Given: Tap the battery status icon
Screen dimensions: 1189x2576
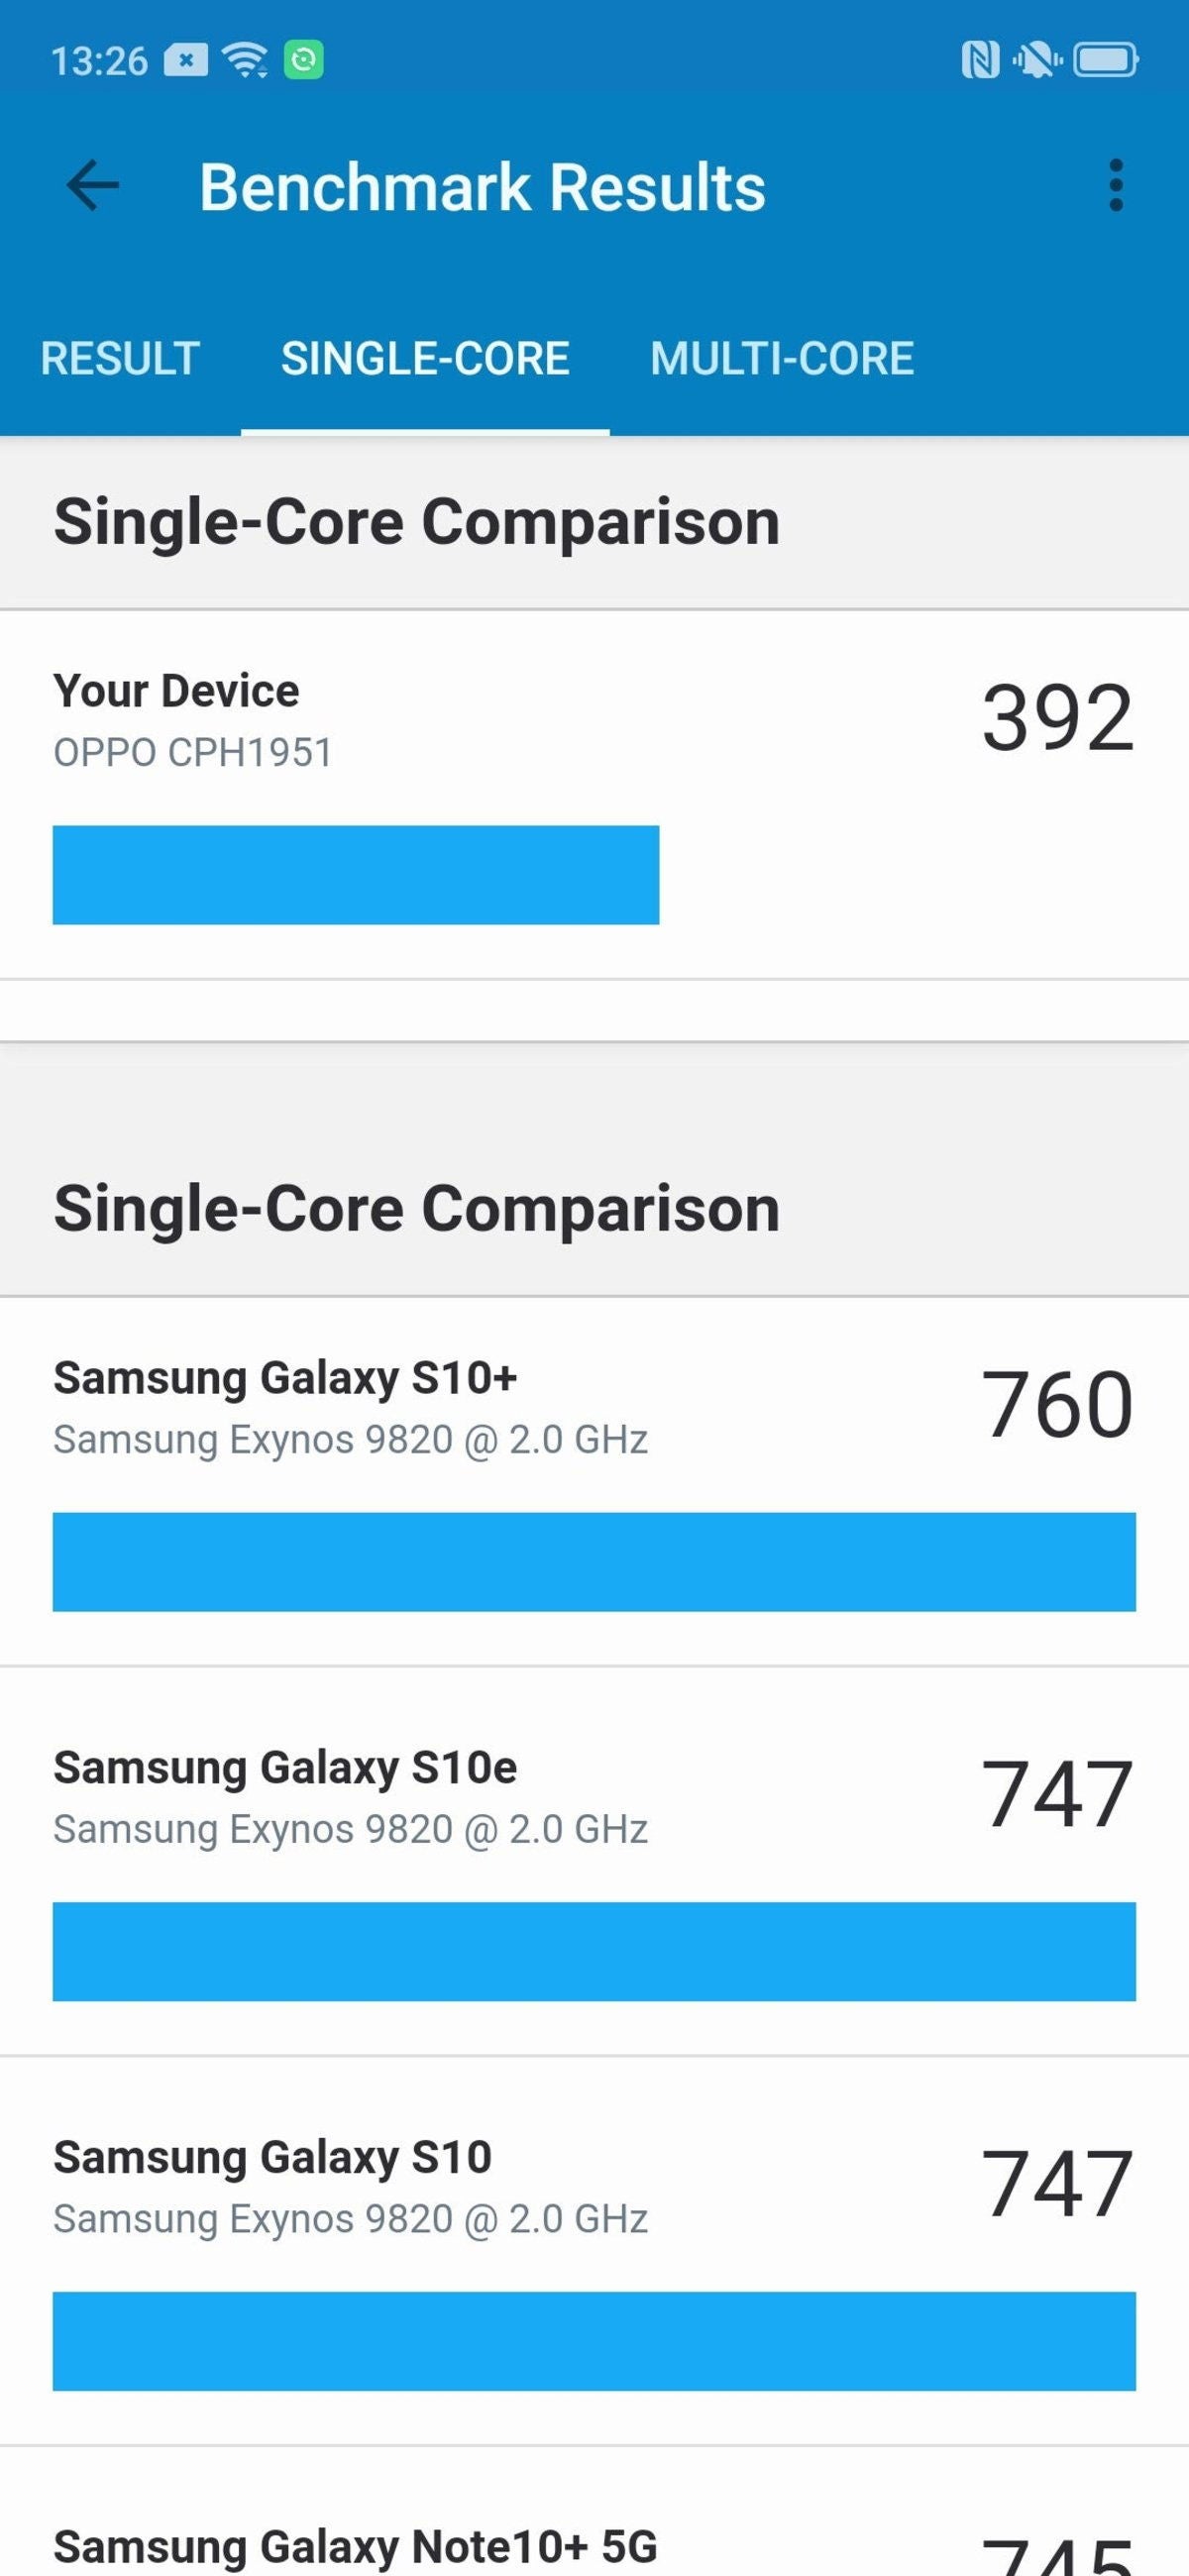Looking at the screenshot, I should click(x=1105, y=60).
